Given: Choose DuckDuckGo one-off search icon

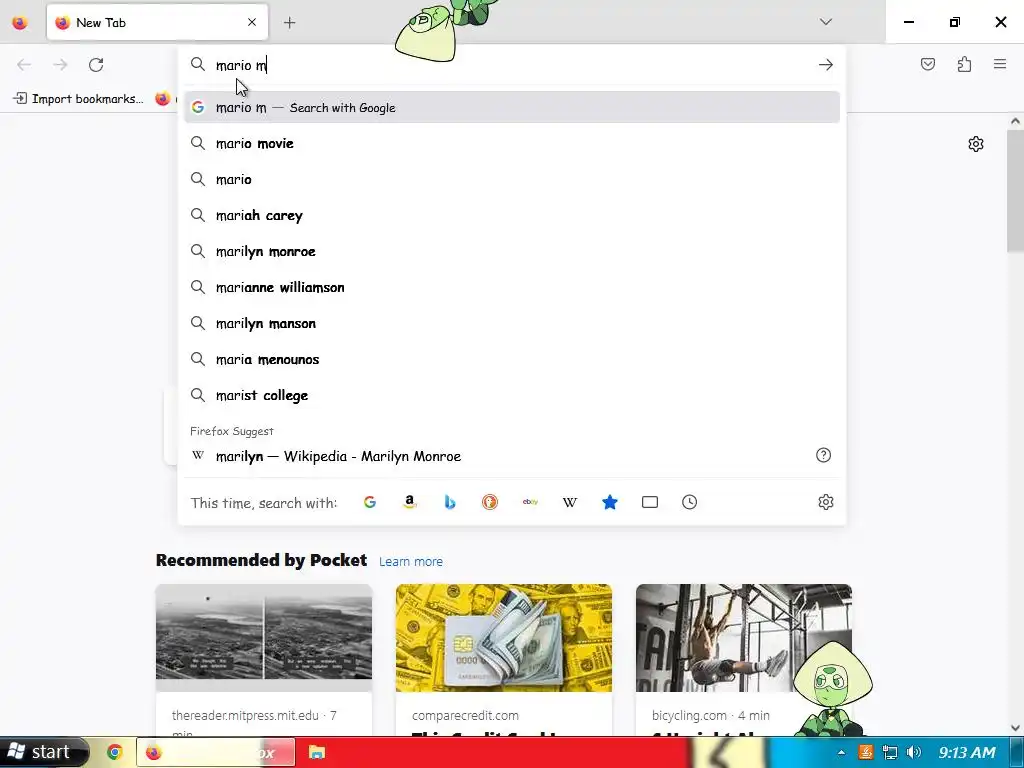Looking at the screenshot, I should (x=490, y=502).
